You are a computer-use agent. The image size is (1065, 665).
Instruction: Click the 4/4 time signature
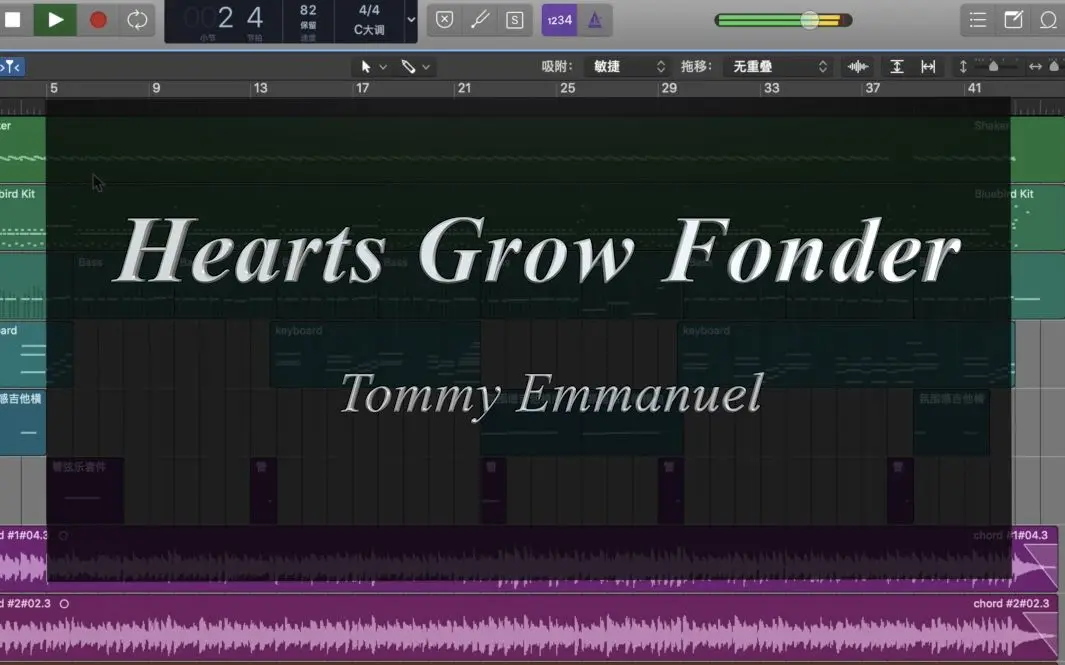369,10
